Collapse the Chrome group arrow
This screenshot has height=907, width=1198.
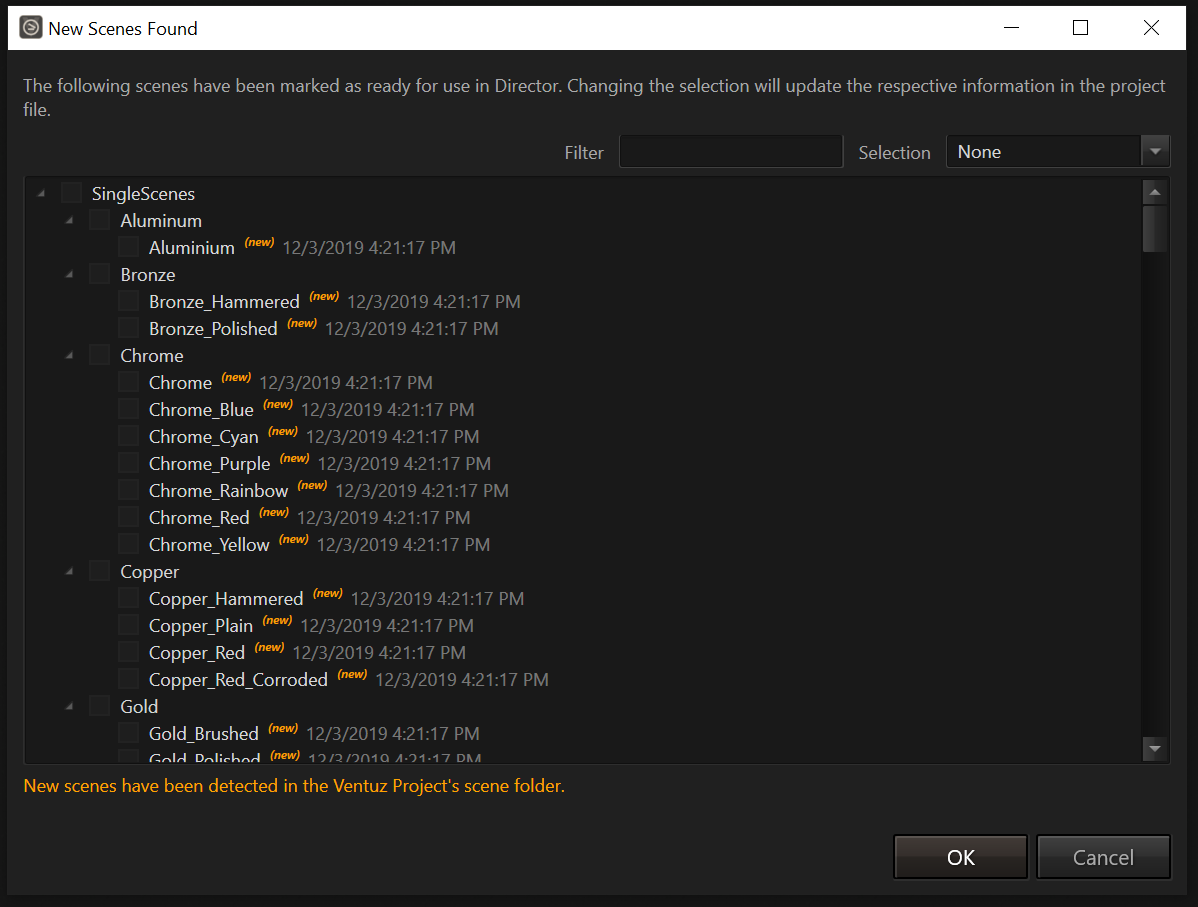[70, 355]
